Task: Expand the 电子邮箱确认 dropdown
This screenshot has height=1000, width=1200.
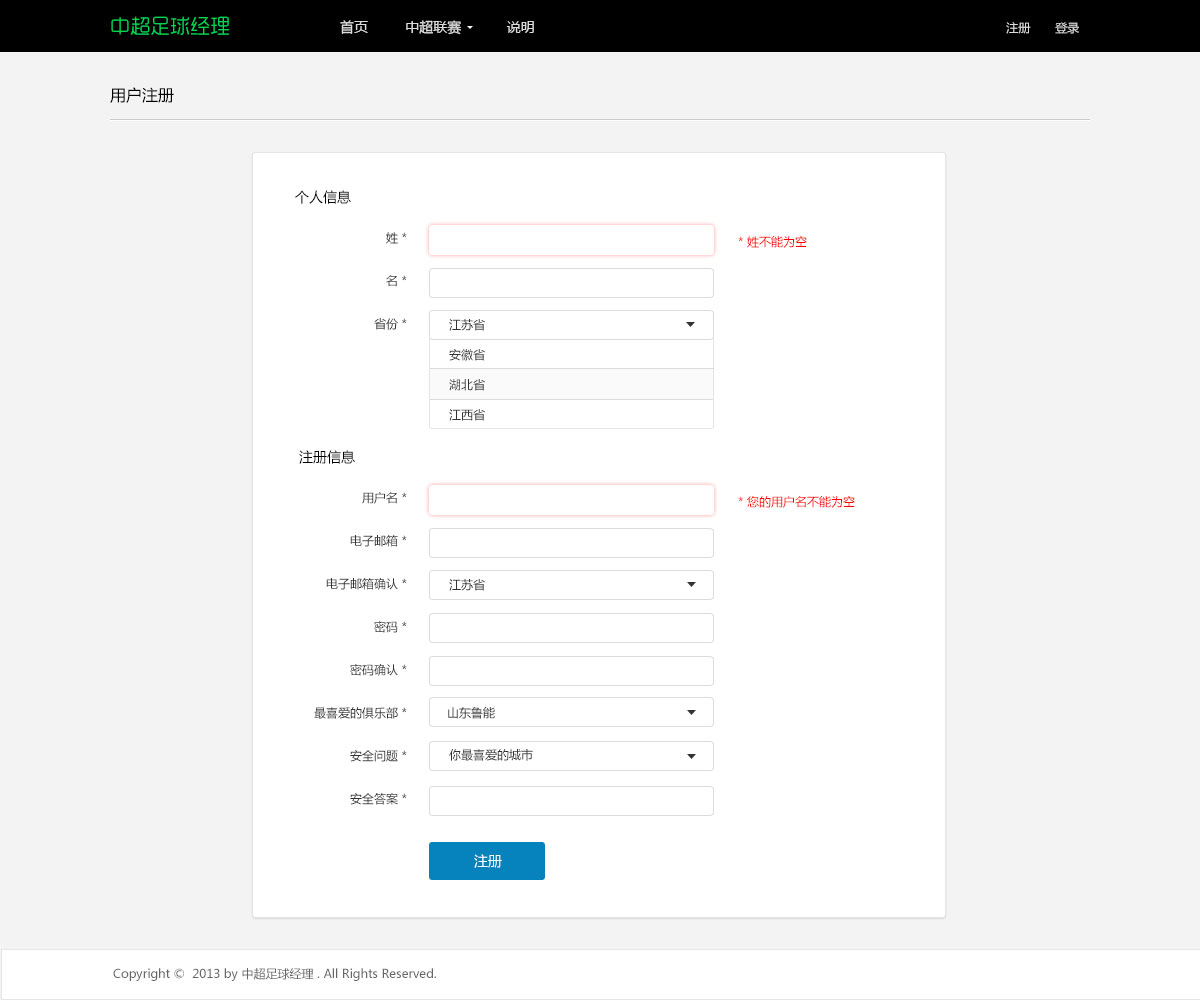Action: [571, 585]
